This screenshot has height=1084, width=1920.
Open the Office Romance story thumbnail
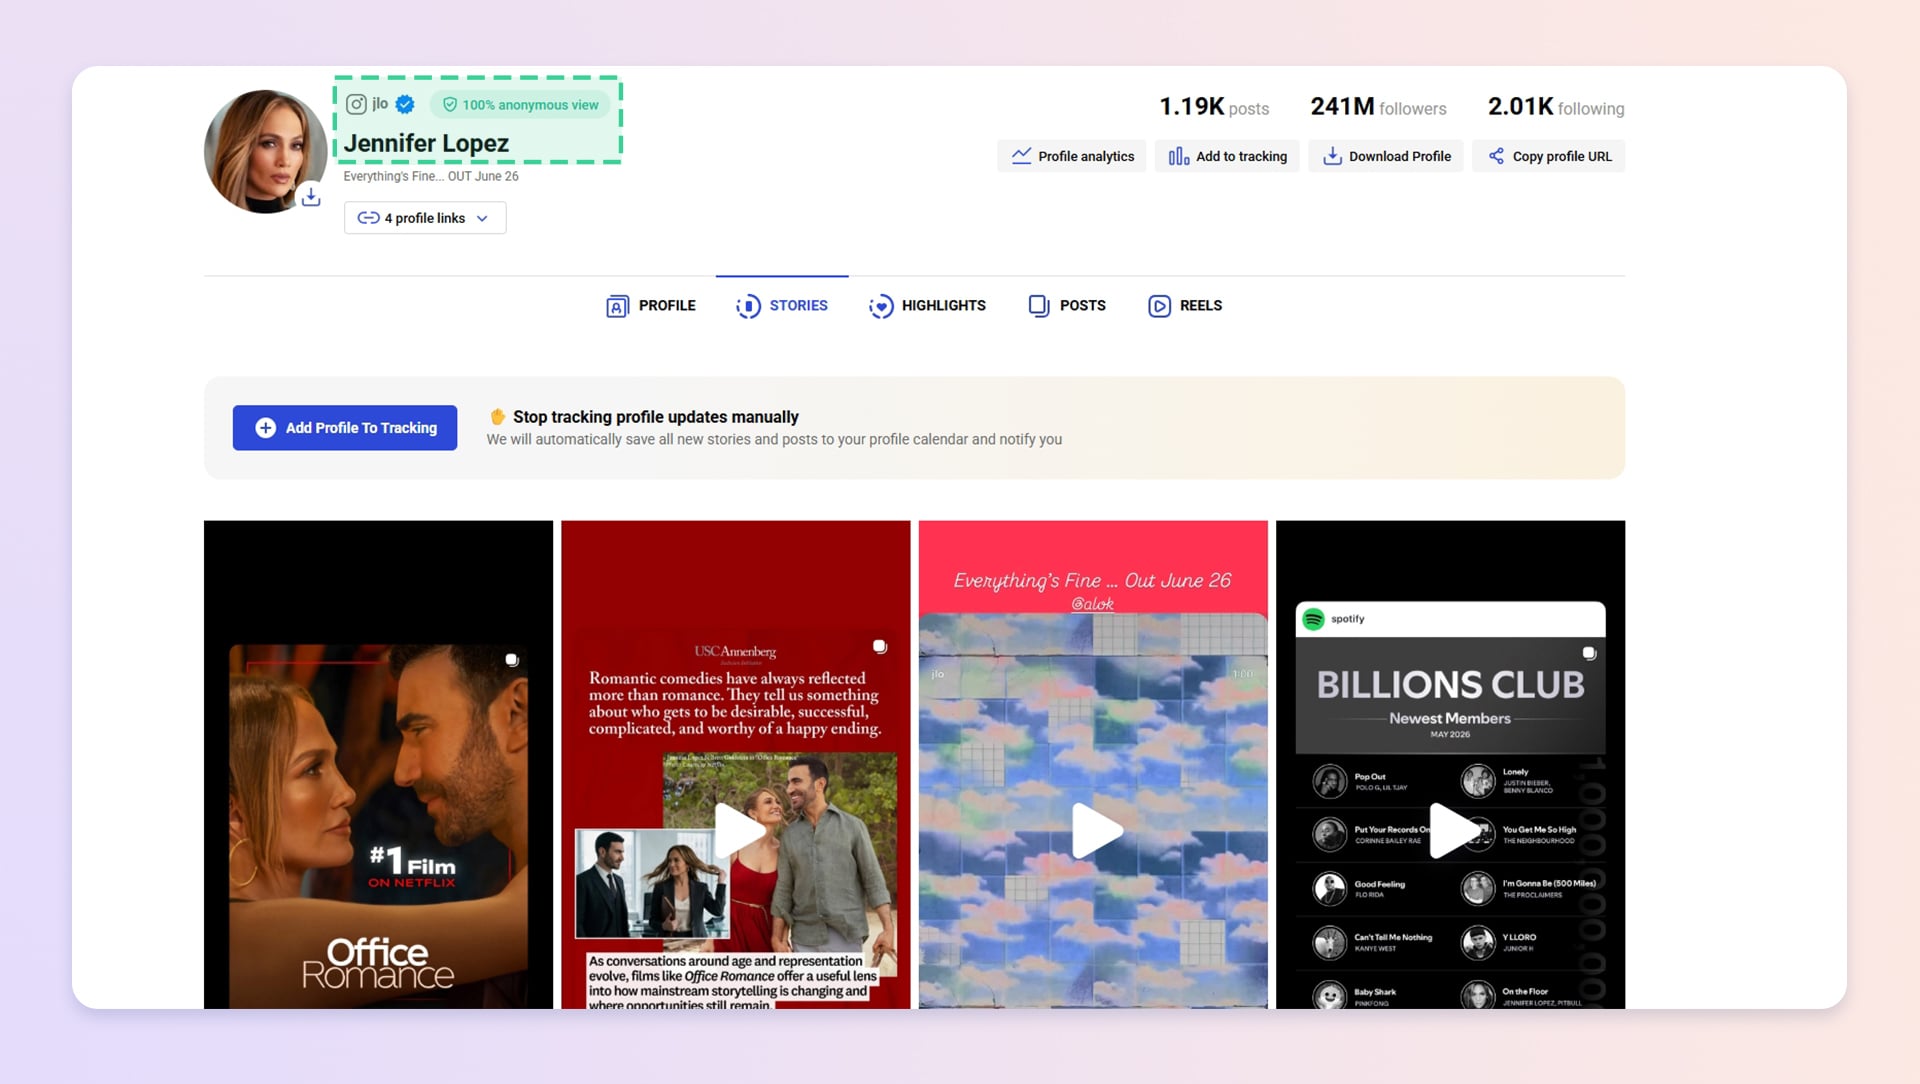[x=378, y=764]
